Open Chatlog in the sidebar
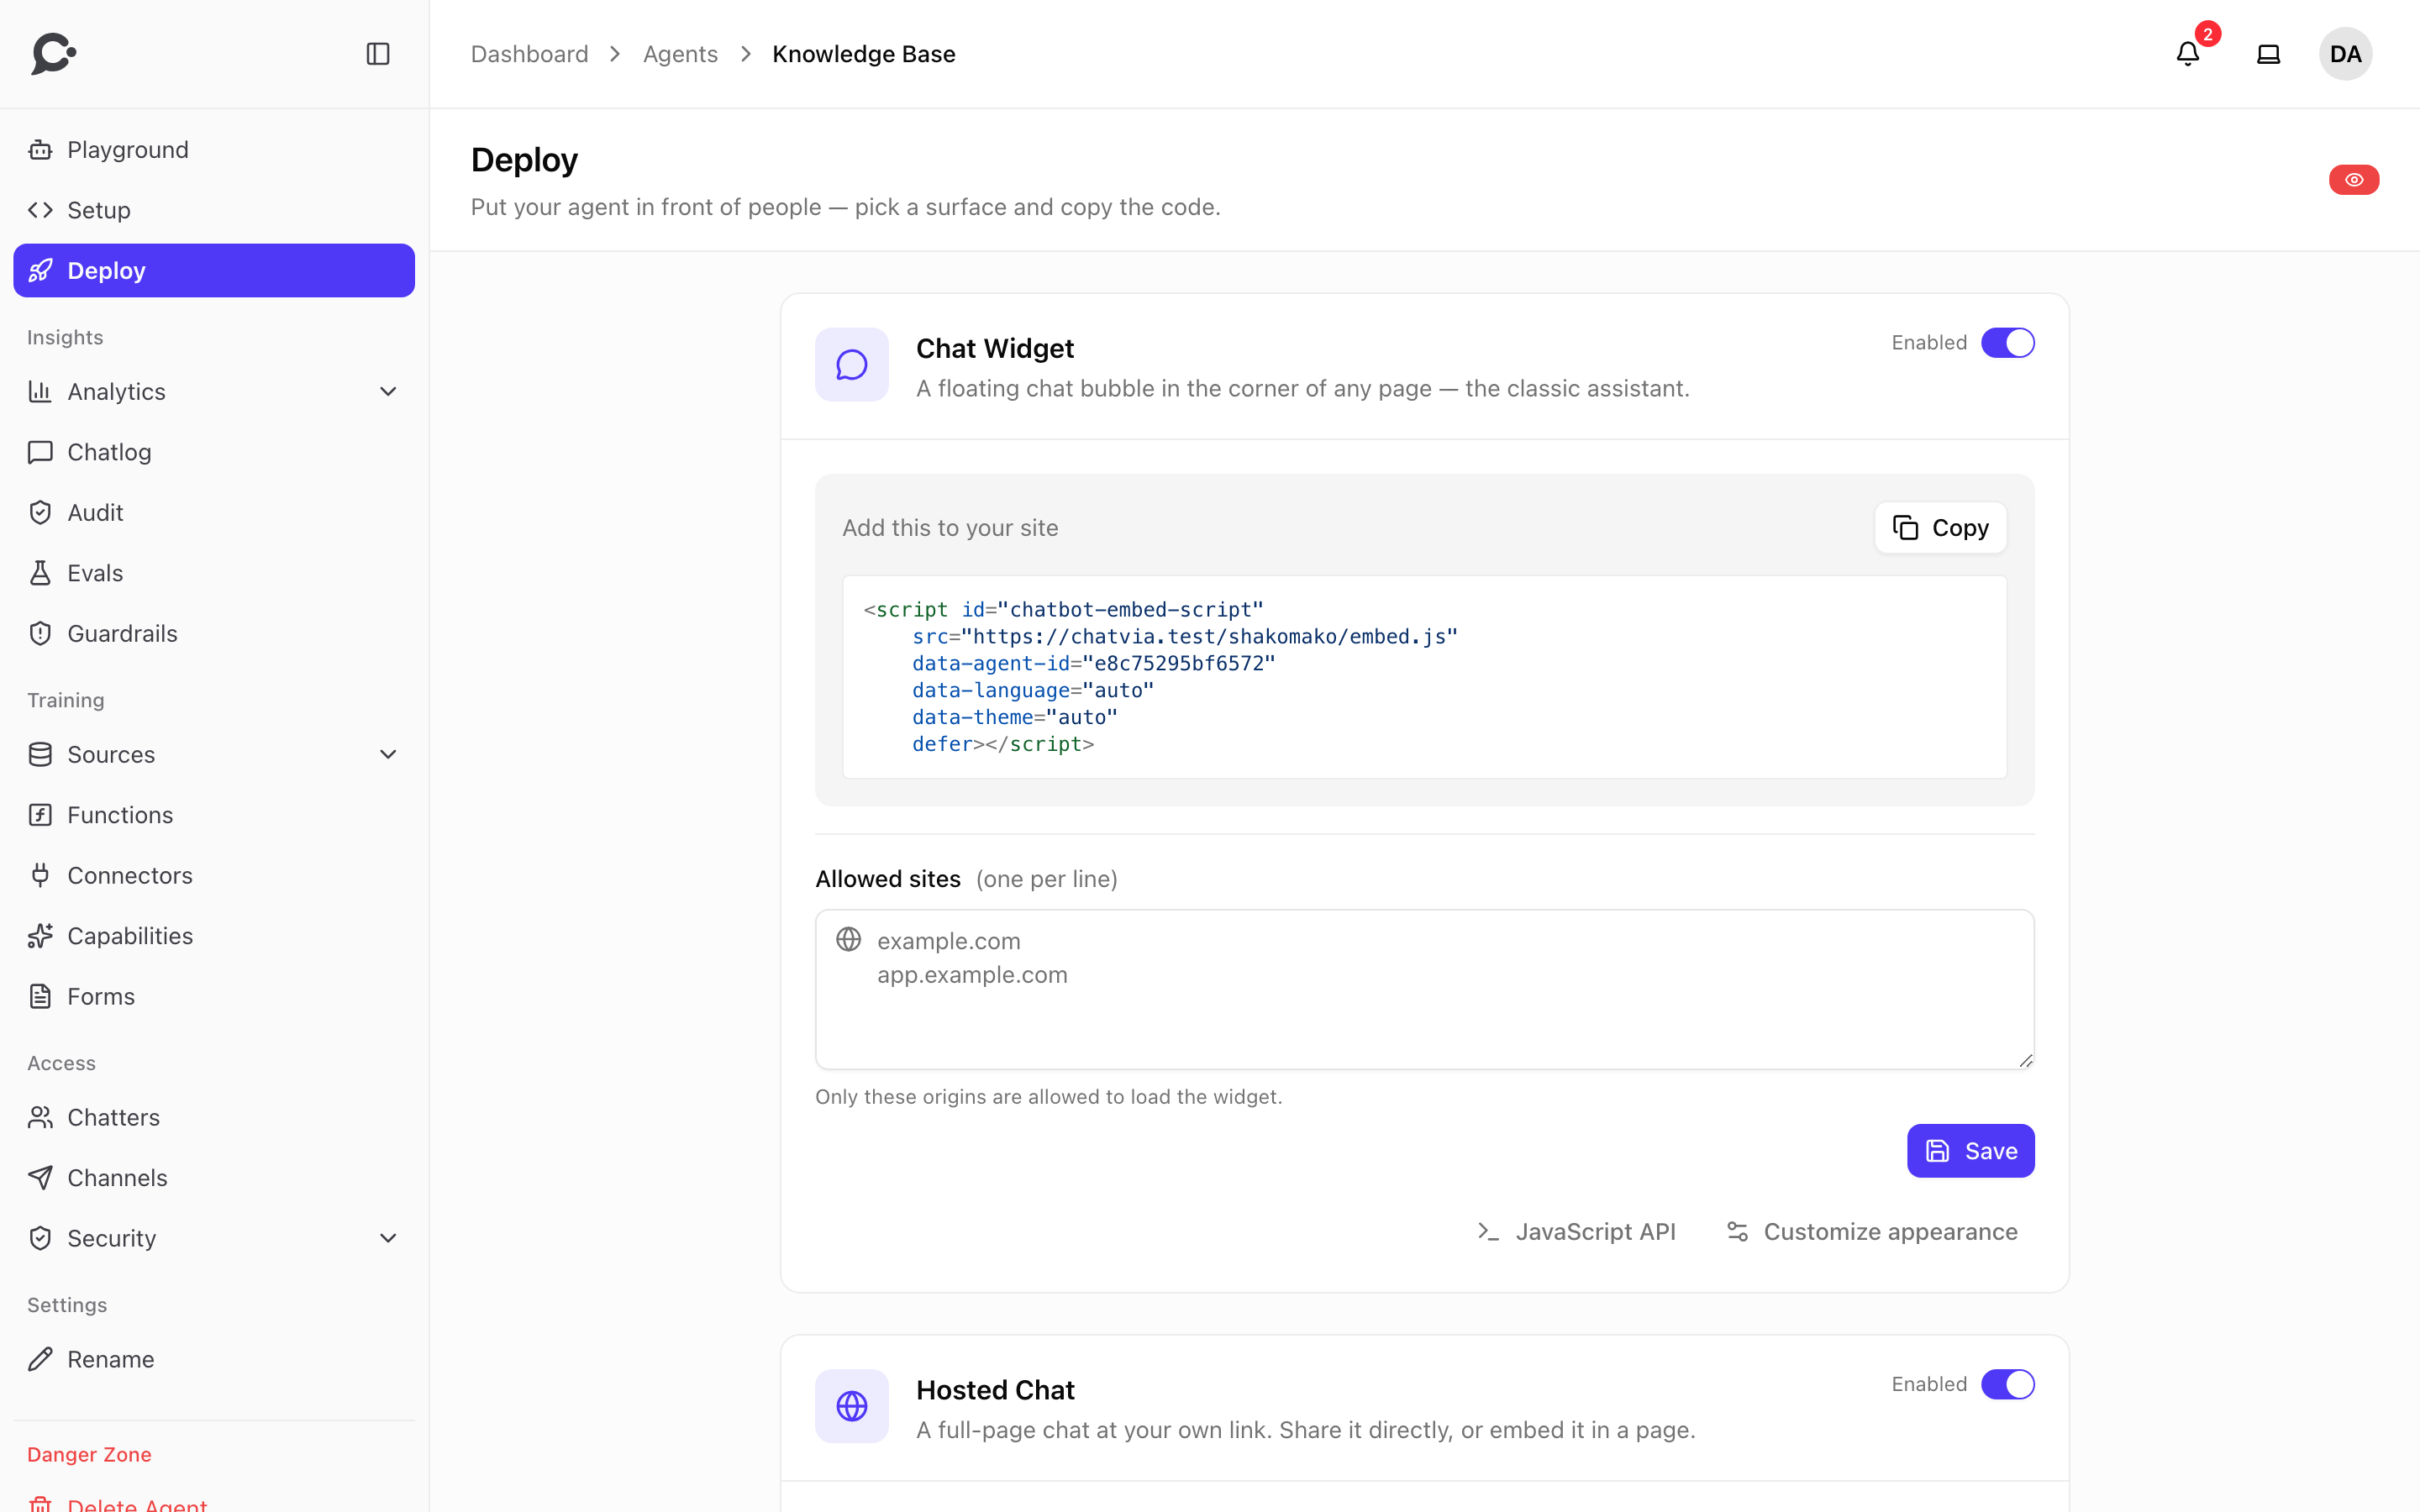 point(214,452)
